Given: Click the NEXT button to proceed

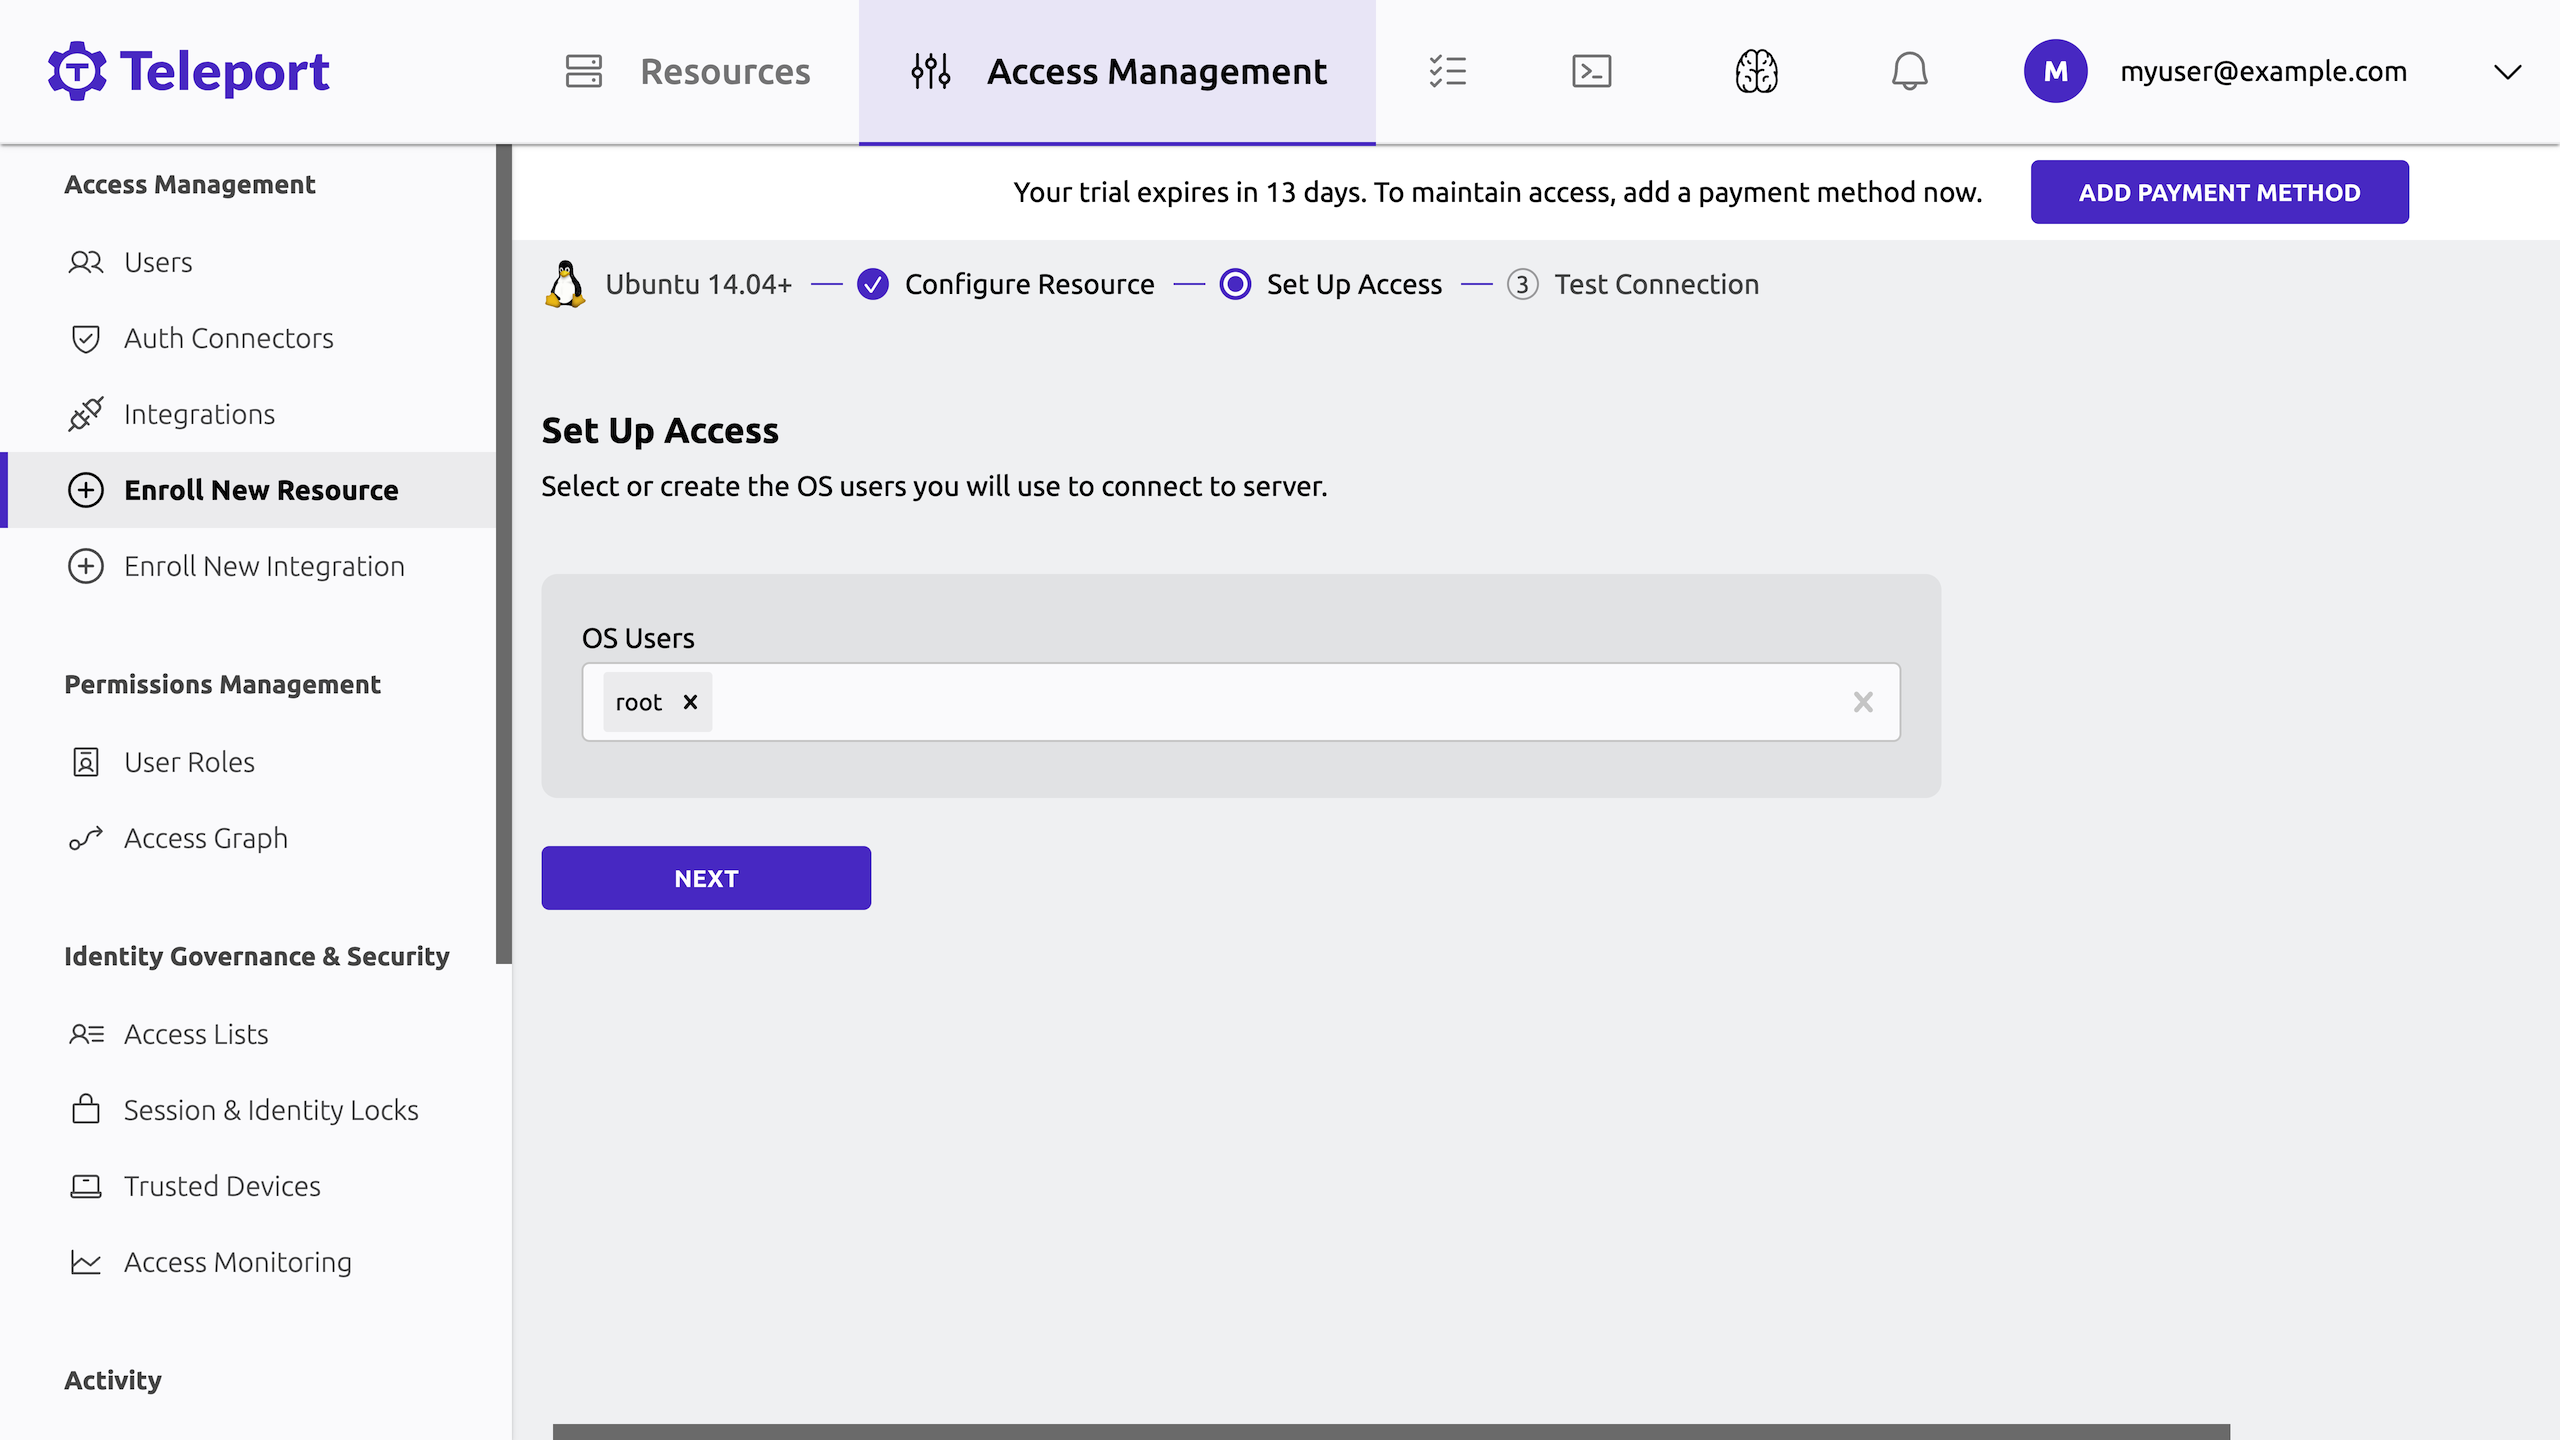Looking at the screenshot, I should click(x=705, y=877).
